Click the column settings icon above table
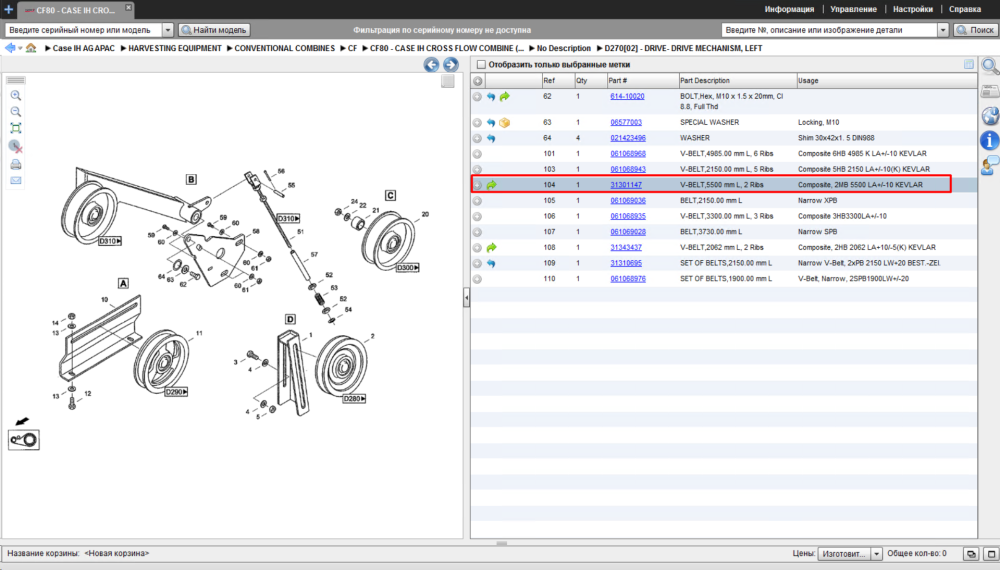Image resolution: width=1000 pixels, height=570 pixels. tap(969, 64)
